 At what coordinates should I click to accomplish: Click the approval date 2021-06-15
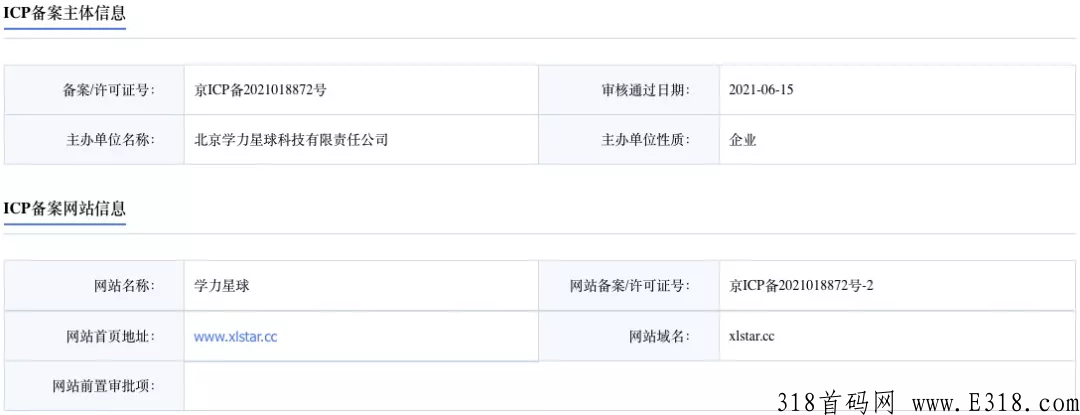pyautogui.click(x=760, y=89)
